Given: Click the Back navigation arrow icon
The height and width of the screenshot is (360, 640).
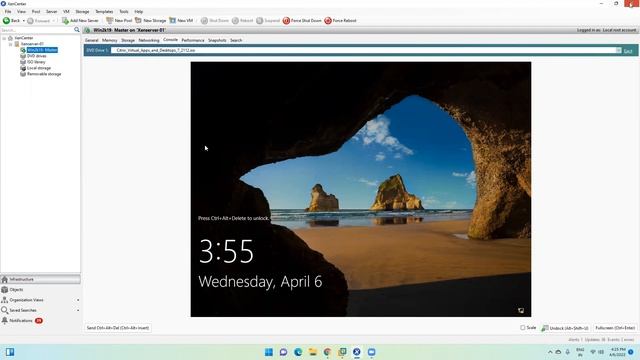Looking at the screenshot, I should coord(7,20).
